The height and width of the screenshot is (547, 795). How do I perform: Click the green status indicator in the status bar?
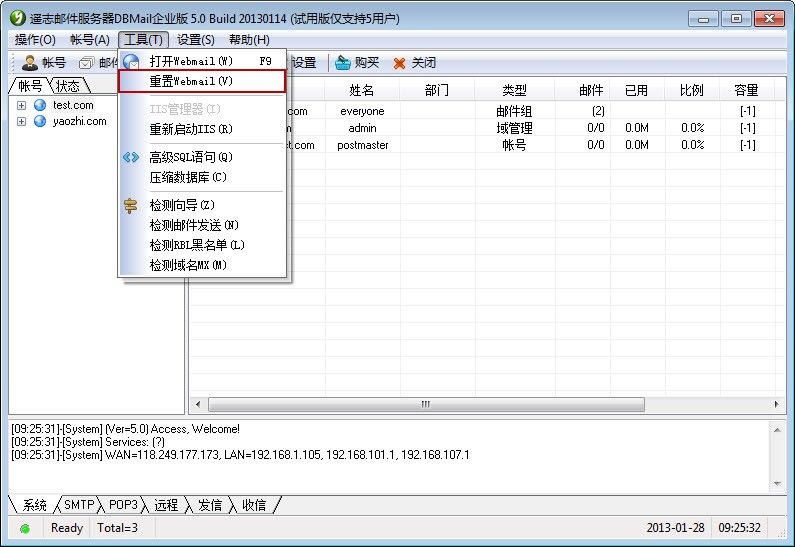tap(25, 529)
